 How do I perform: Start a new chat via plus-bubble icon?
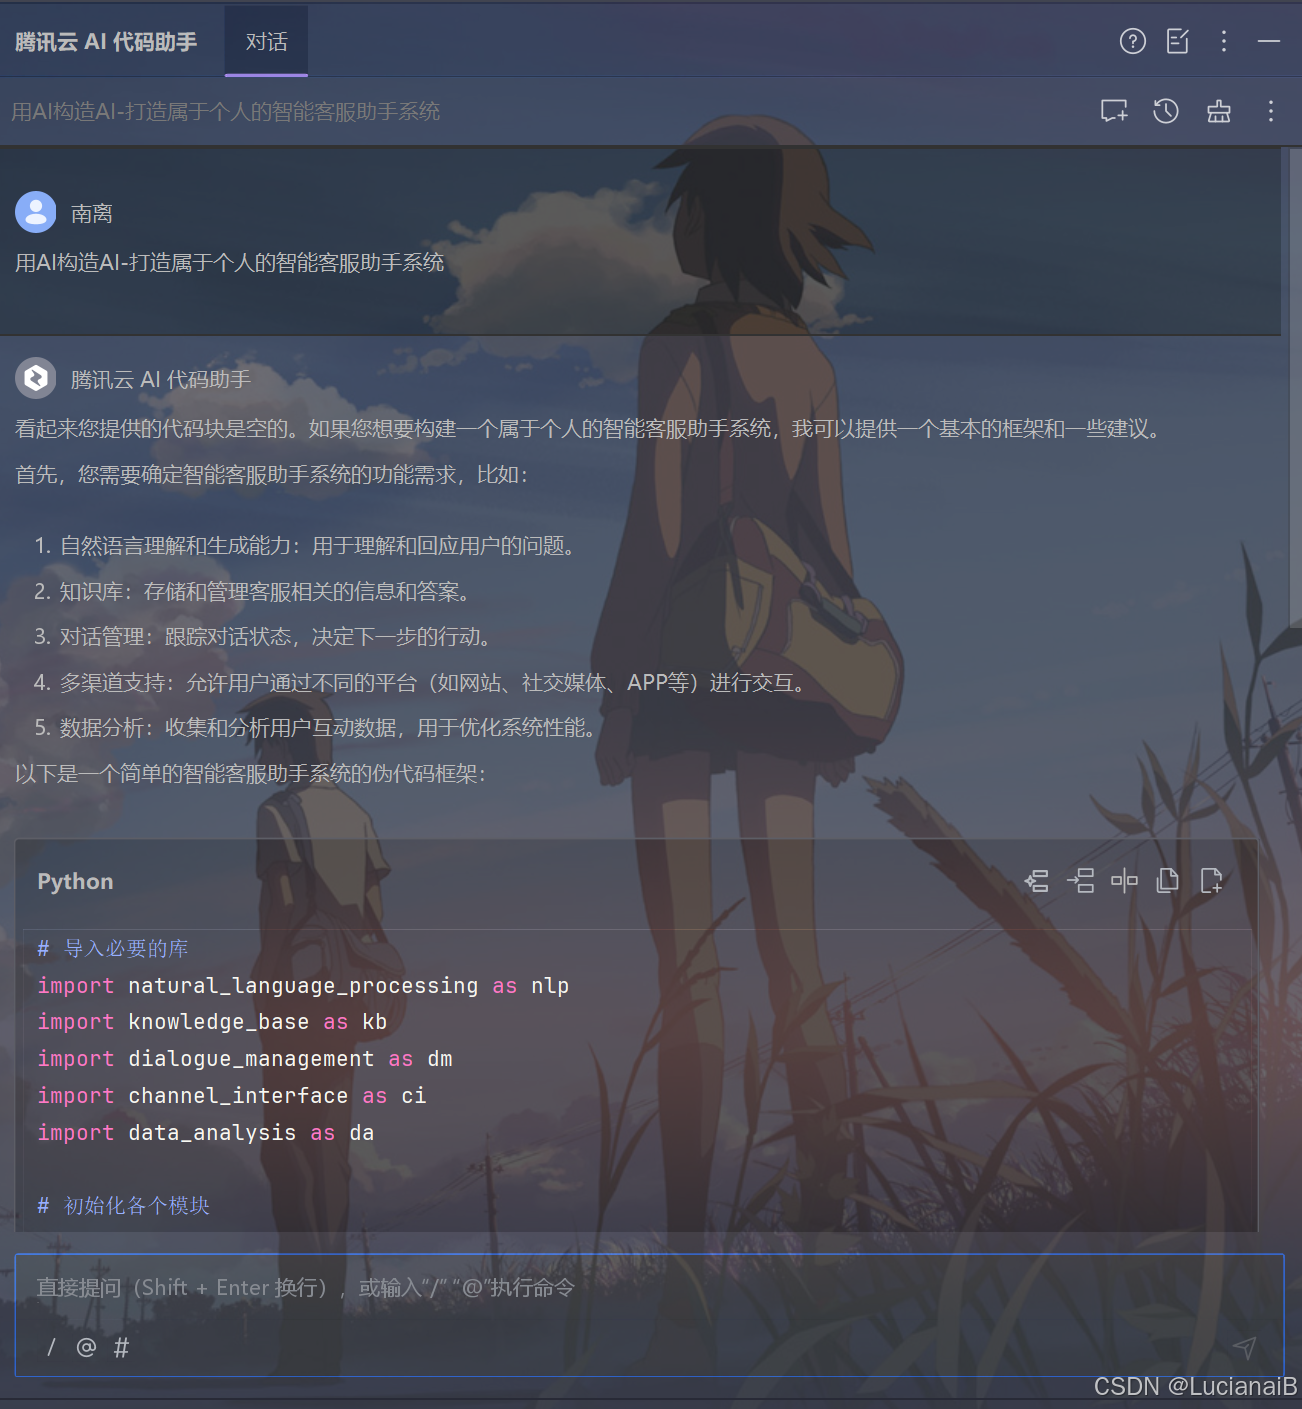point(1114,111)
